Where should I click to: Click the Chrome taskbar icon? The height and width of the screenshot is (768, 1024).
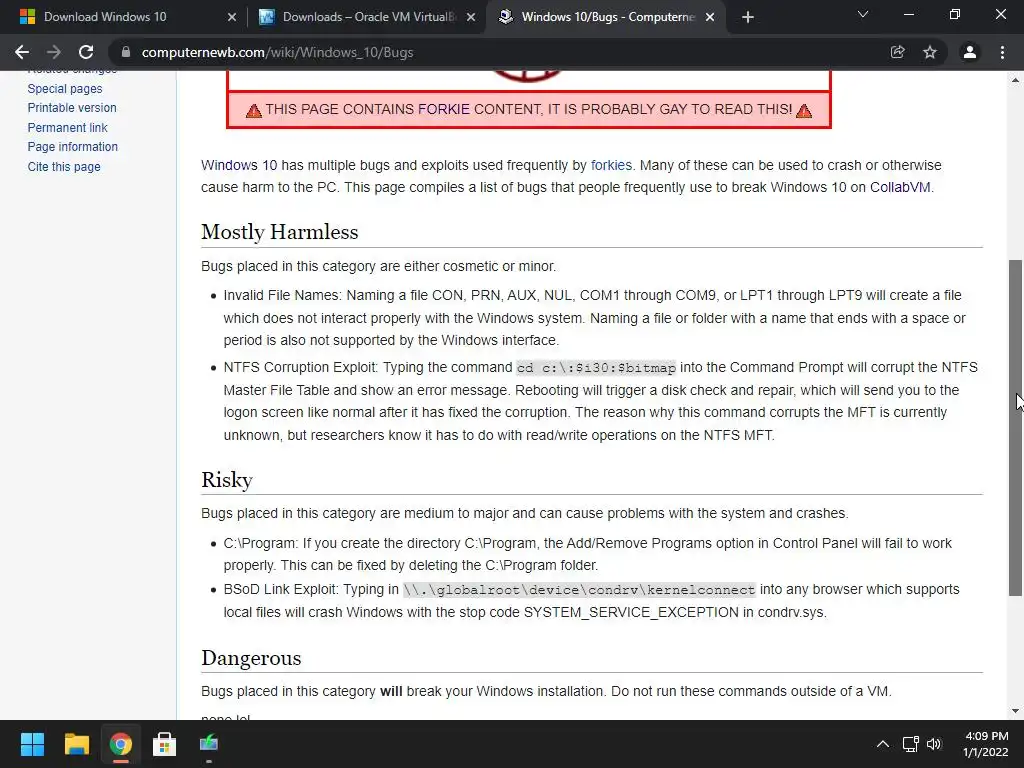(120, 744)
